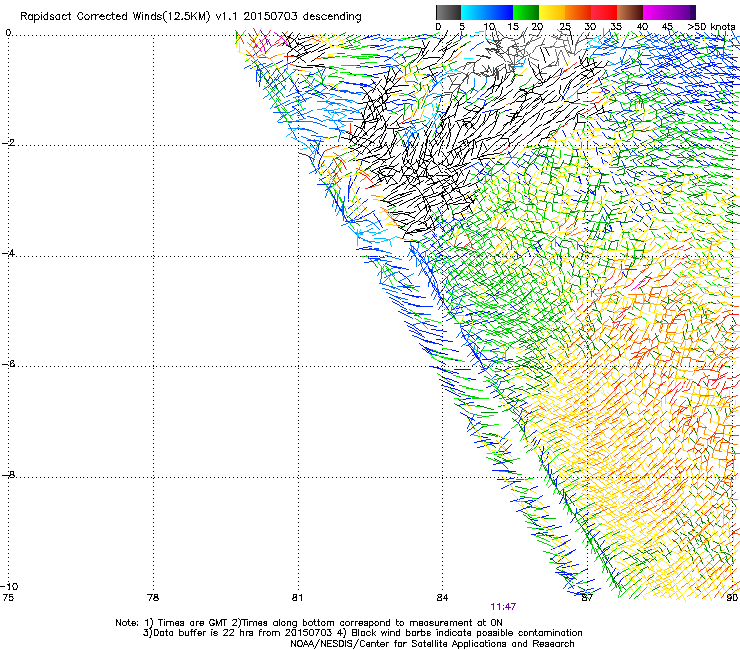Click the purple '11:47' time label

503,607
